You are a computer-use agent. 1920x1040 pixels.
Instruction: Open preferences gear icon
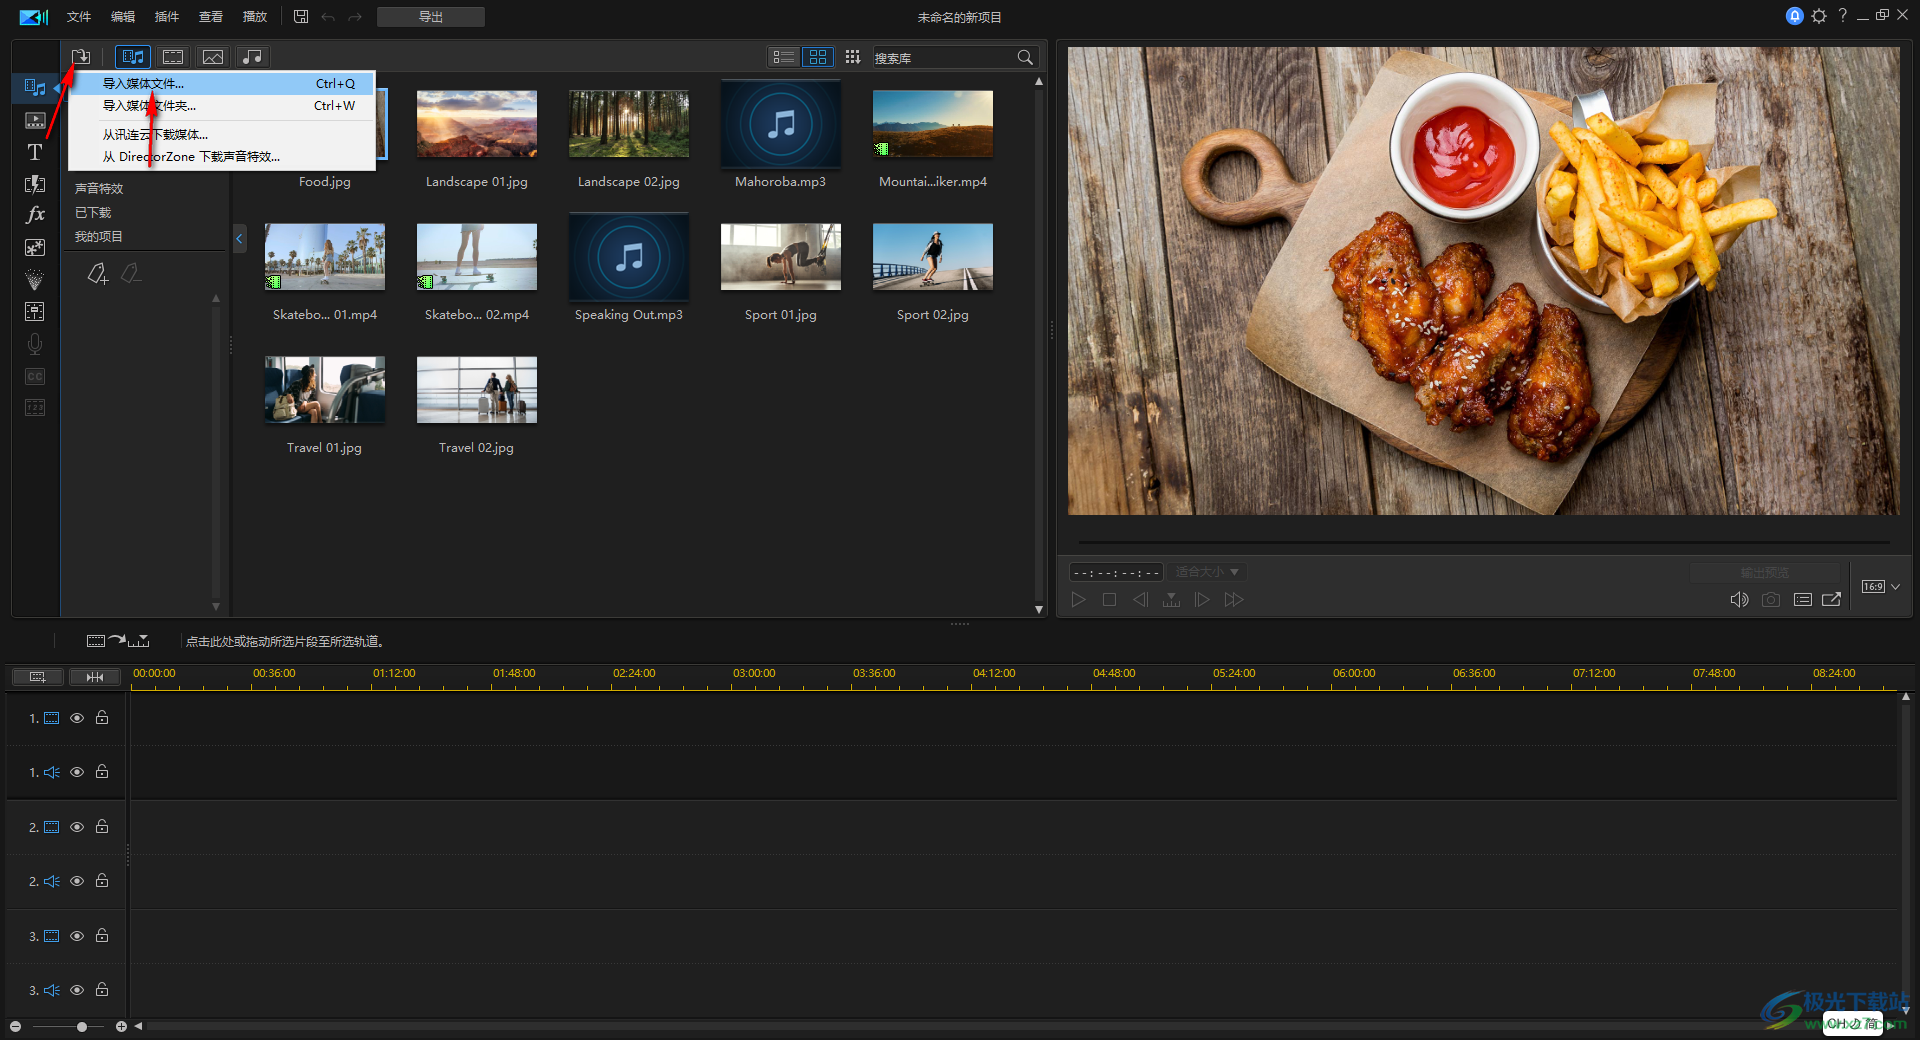[x=1819, y=16]
